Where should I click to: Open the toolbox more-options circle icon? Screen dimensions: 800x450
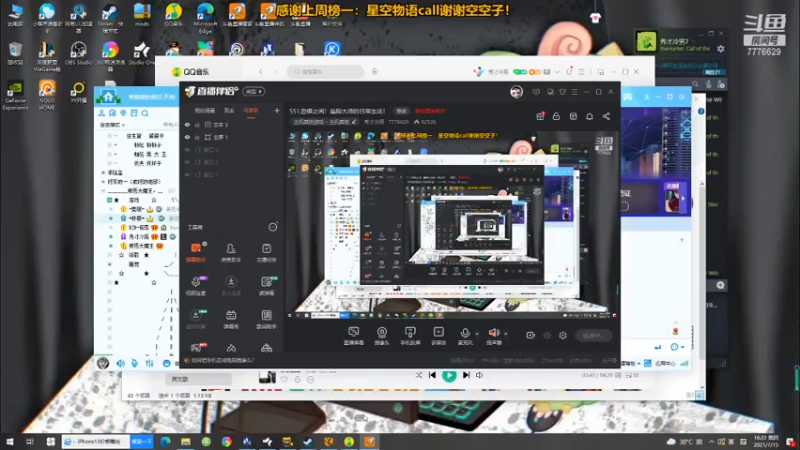click(273, 227)
